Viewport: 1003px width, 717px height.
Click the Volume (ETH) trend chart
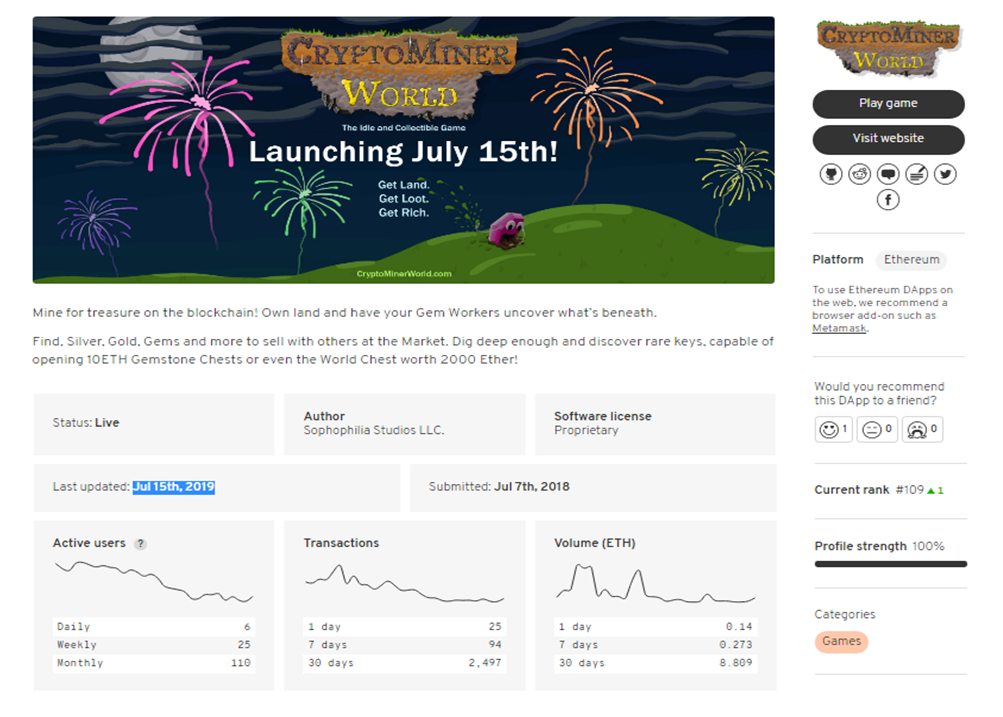[656, 584]
